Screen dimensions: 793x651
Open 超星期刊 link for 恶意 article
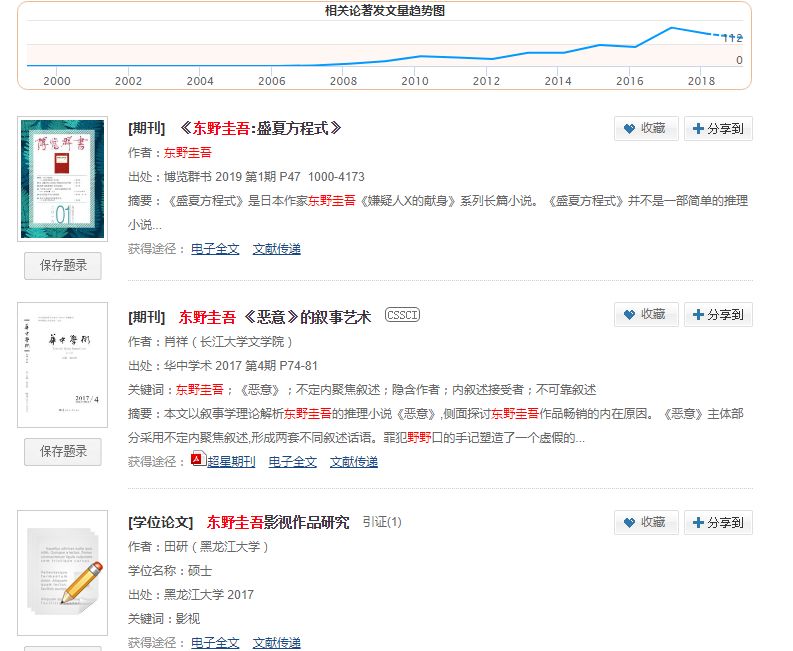pyautogui.click(x=231, y=462)
